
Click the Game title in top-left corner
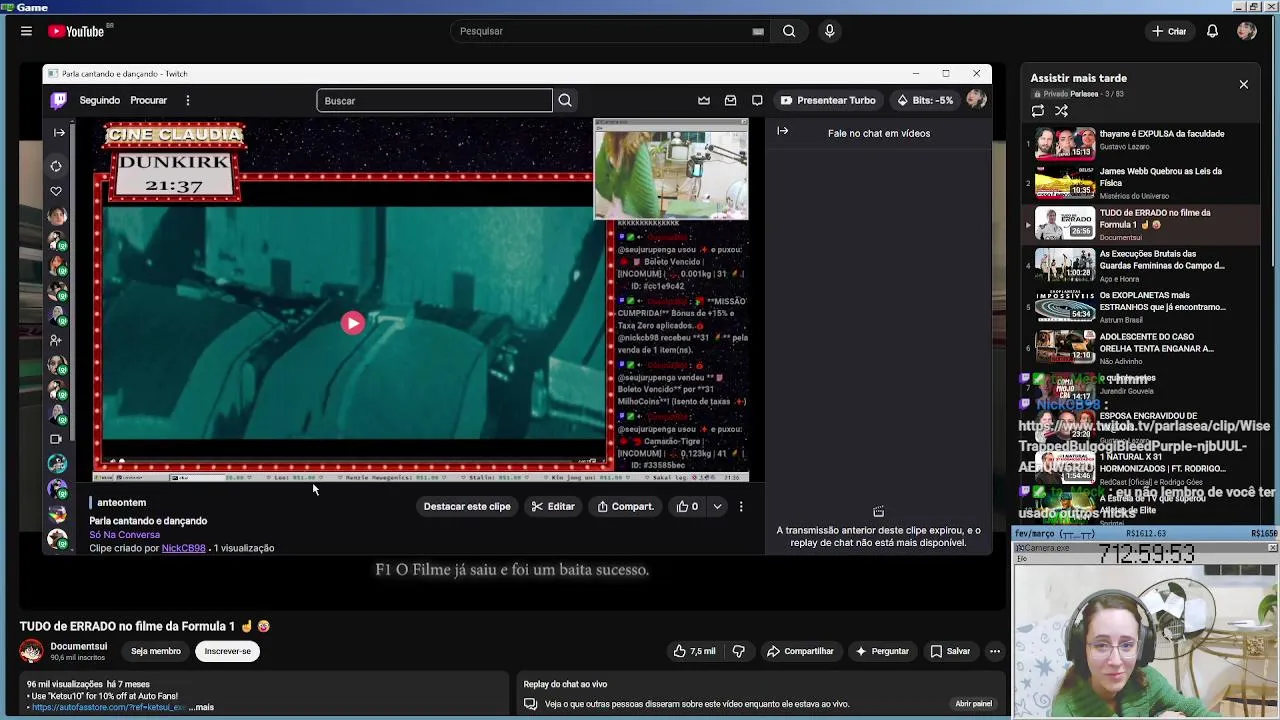(x=32, y=7)
